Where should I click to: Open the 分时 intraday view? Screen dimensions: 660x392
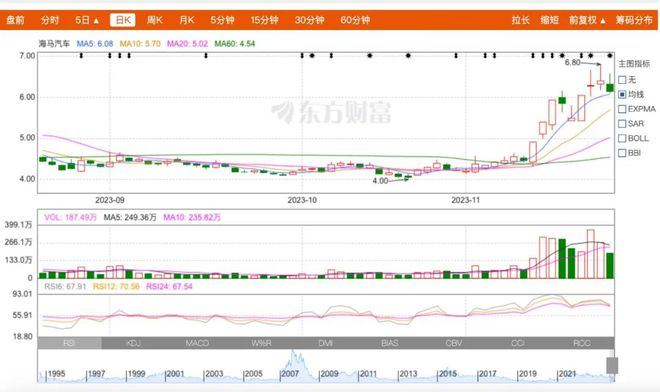coord(50,20)
